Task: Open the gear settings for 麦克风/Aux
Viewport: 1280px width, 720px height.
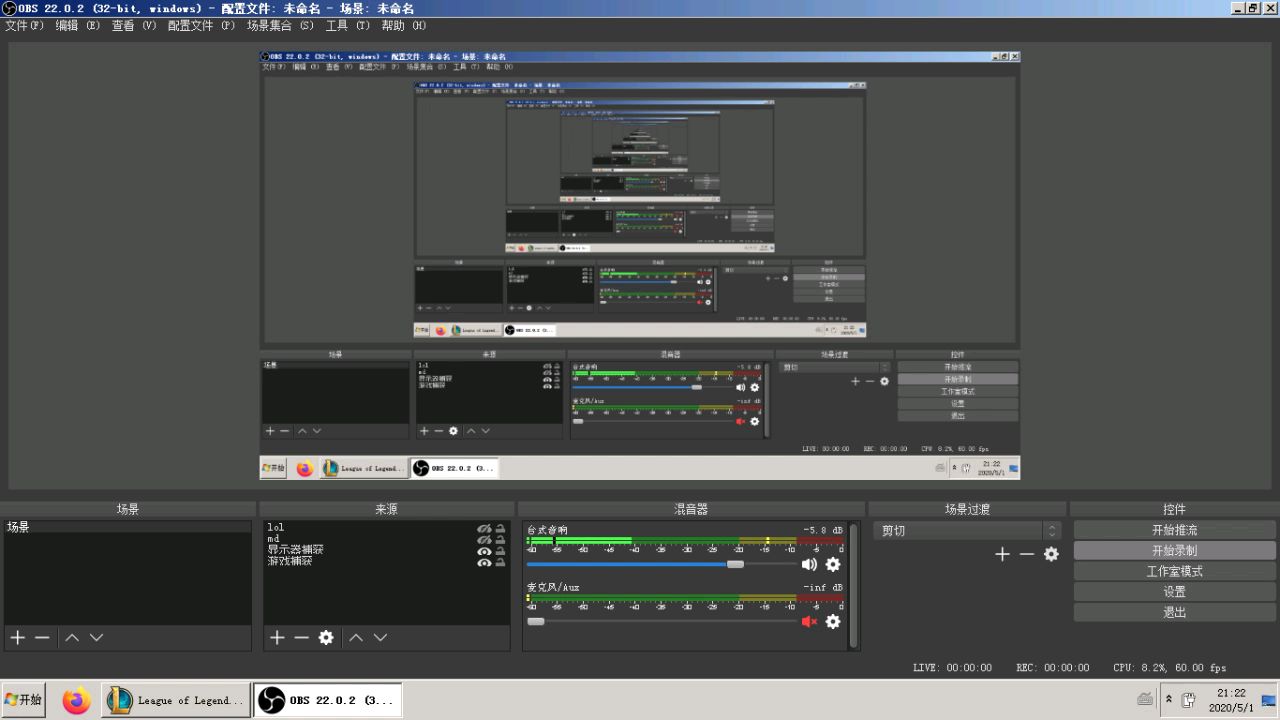Action: pyautogui.click(x=833, y=621)
